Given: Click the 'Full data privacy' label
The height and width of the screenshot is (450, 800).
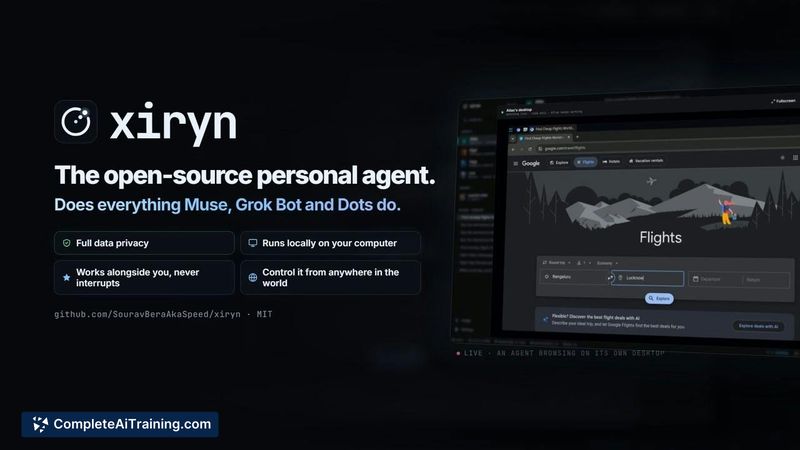Looking at the screenshot, I should click(x=112, y=243).
